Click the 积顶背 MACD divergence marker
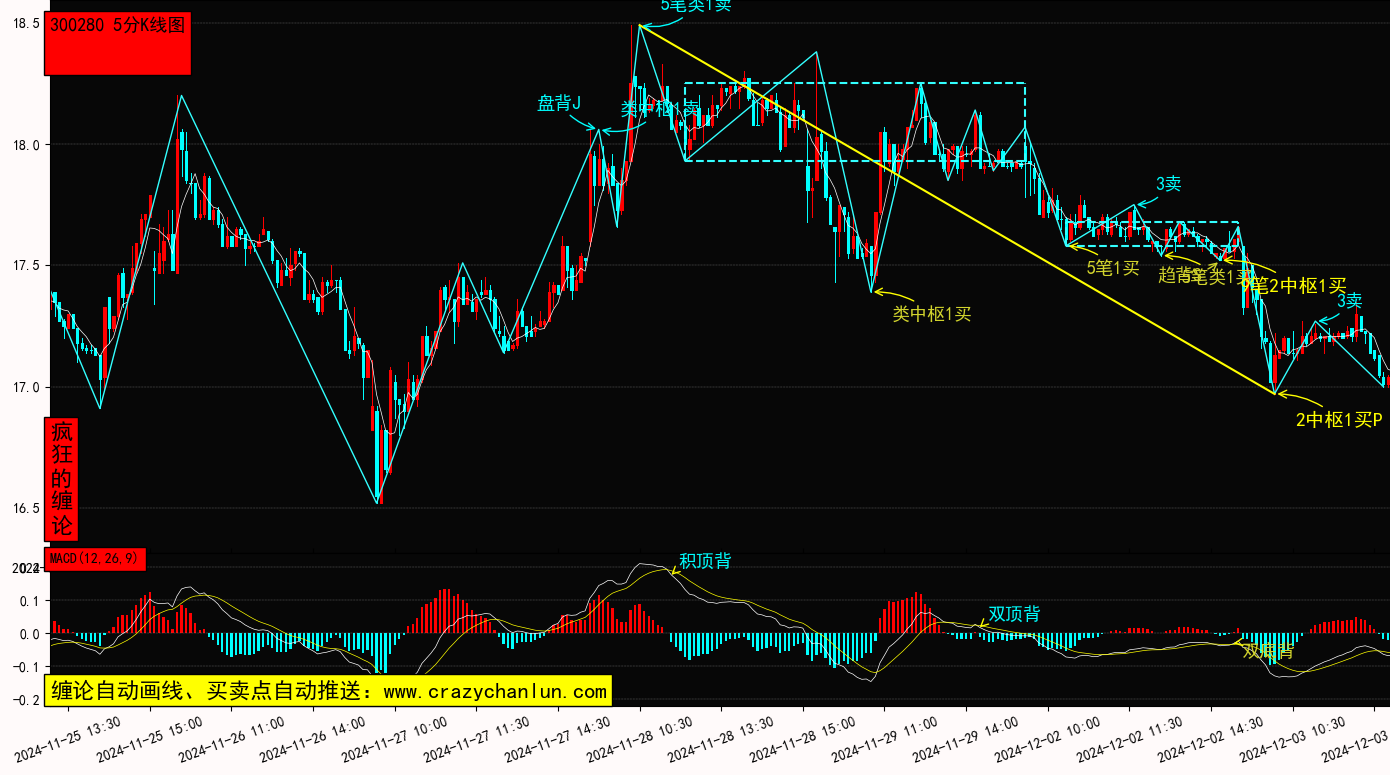1390x775 pixels. coord(705,561)
